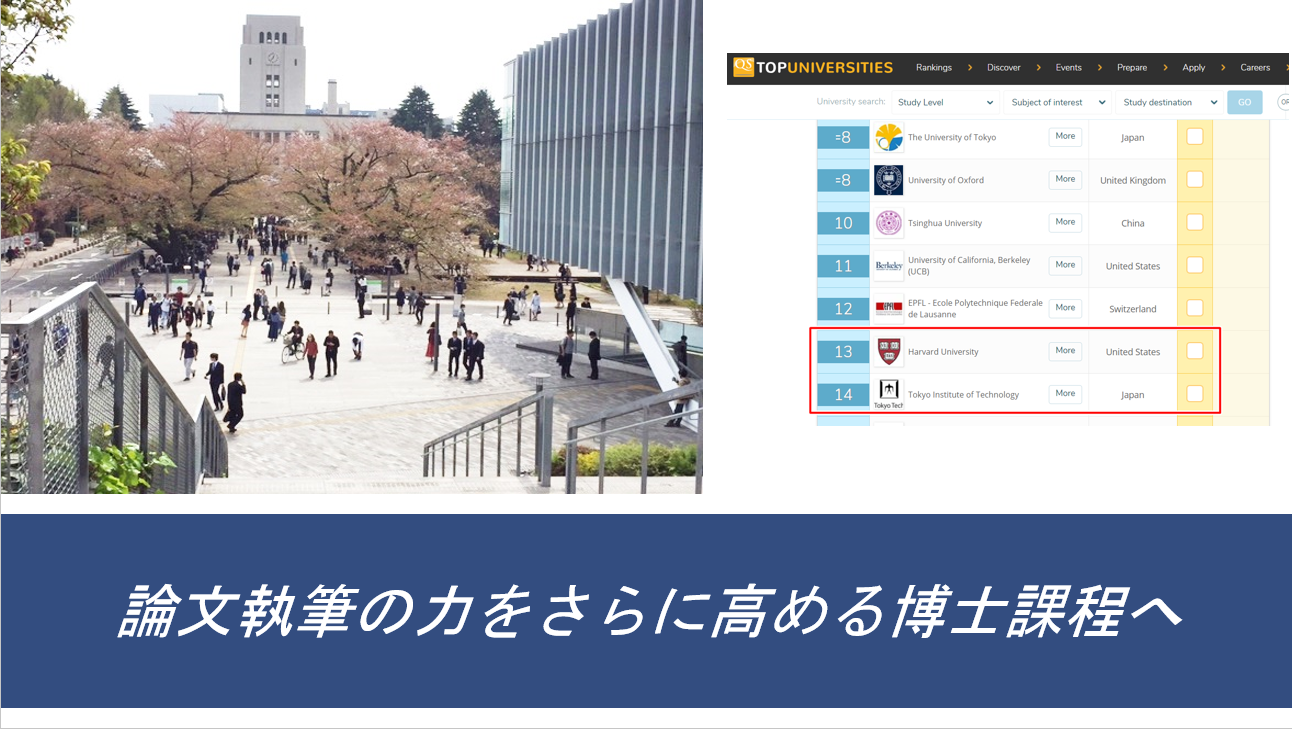The image size is (1292, 729).
Task: Click More for Tokyo Institute of Technology
Action: [x=1065, y=394]
